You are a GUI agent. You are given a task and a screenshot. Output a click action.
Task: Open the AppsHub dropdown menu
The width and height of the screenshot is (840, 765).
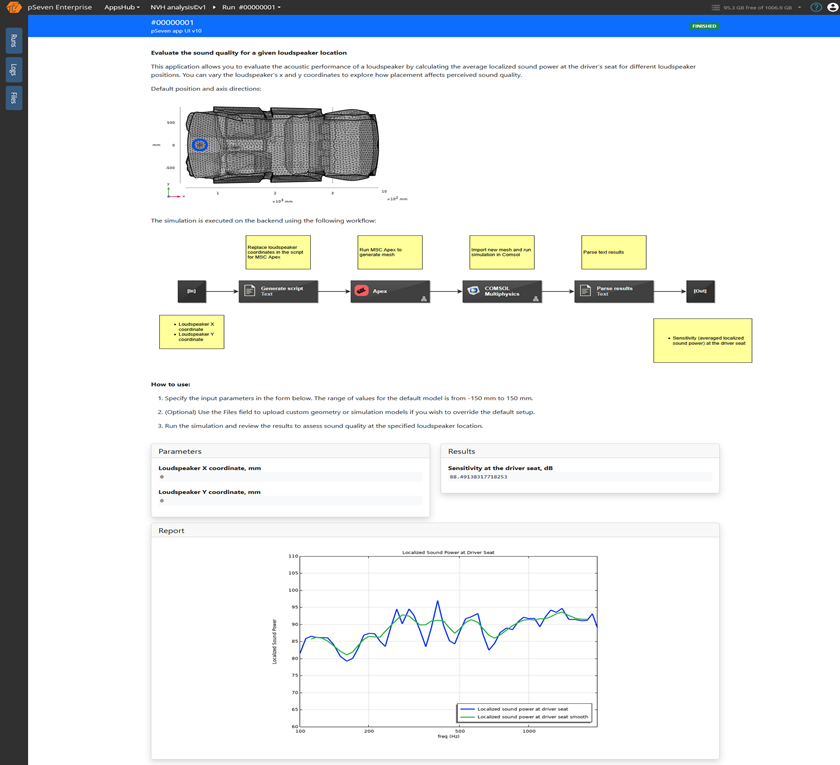coord(122,7)
